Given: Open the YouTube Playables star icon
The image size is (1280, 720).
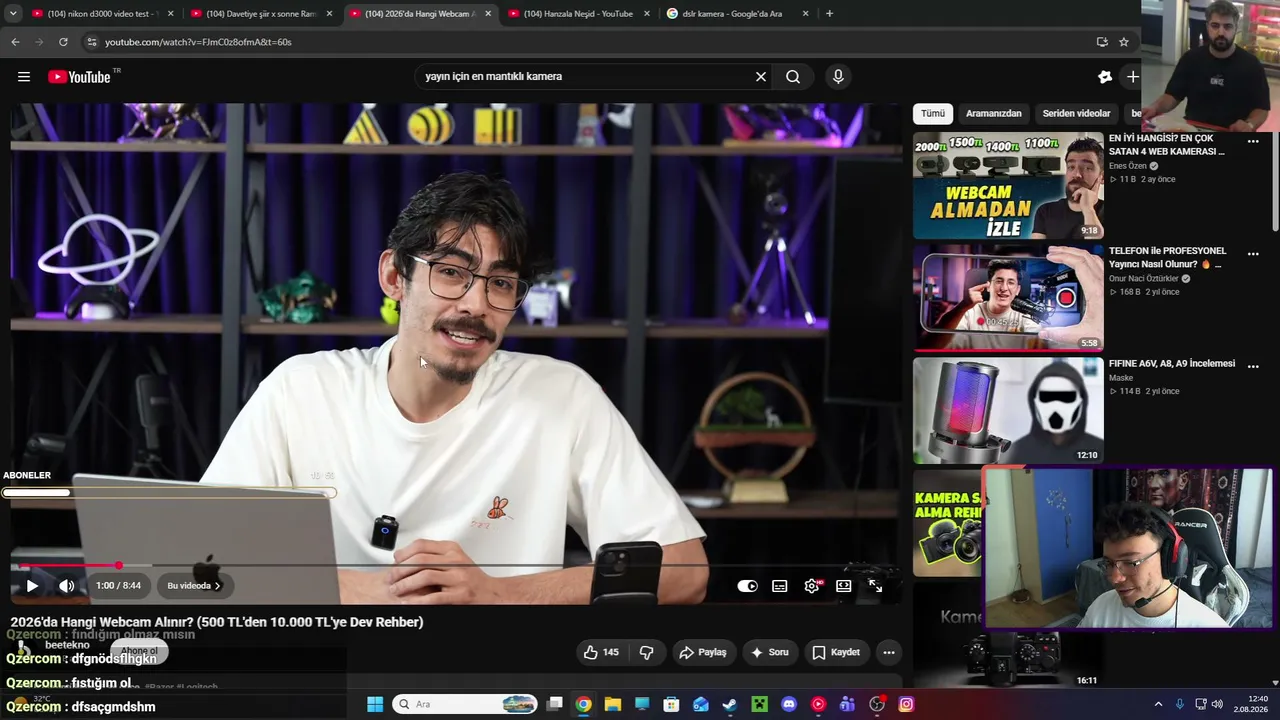Looking at the screenshot, I should pos(1105,77).
